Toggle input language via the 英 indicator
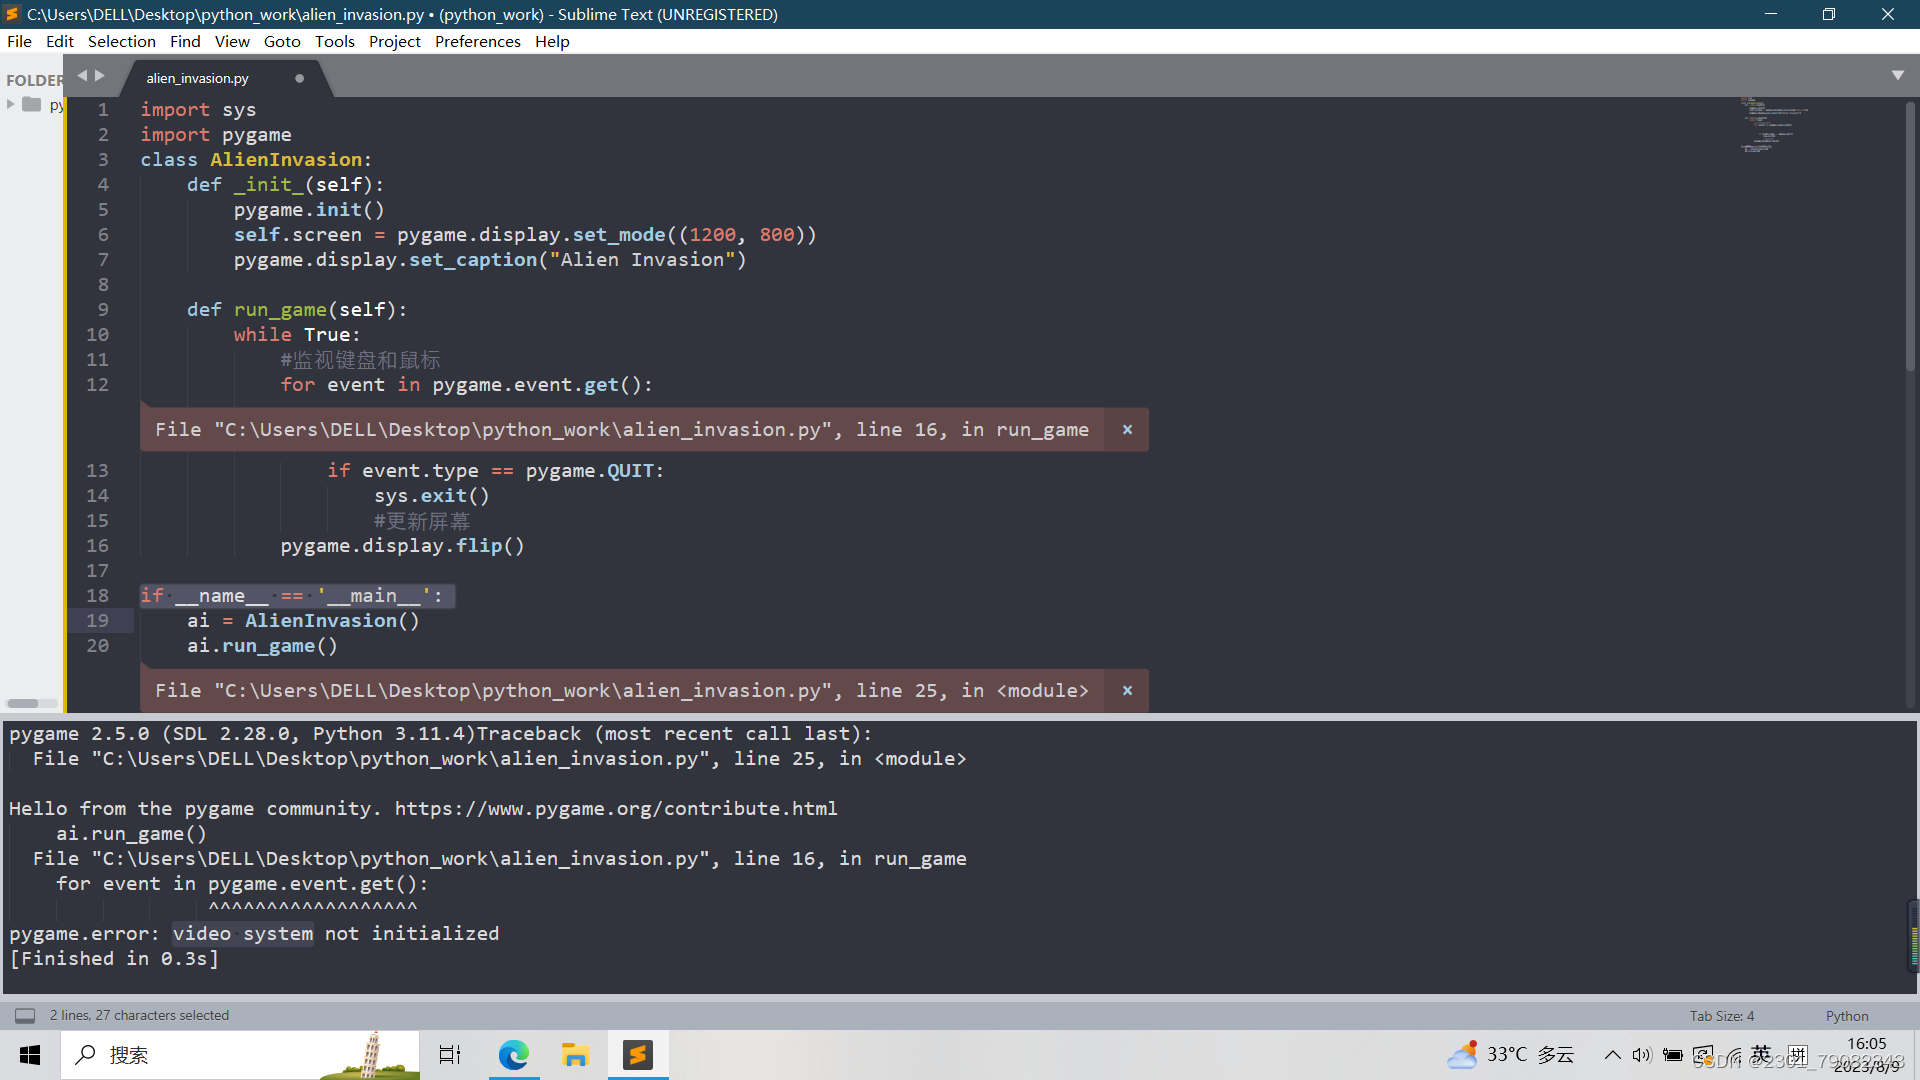The width and height of the screenshot is (1920, 1080). click(1760, 1054)
